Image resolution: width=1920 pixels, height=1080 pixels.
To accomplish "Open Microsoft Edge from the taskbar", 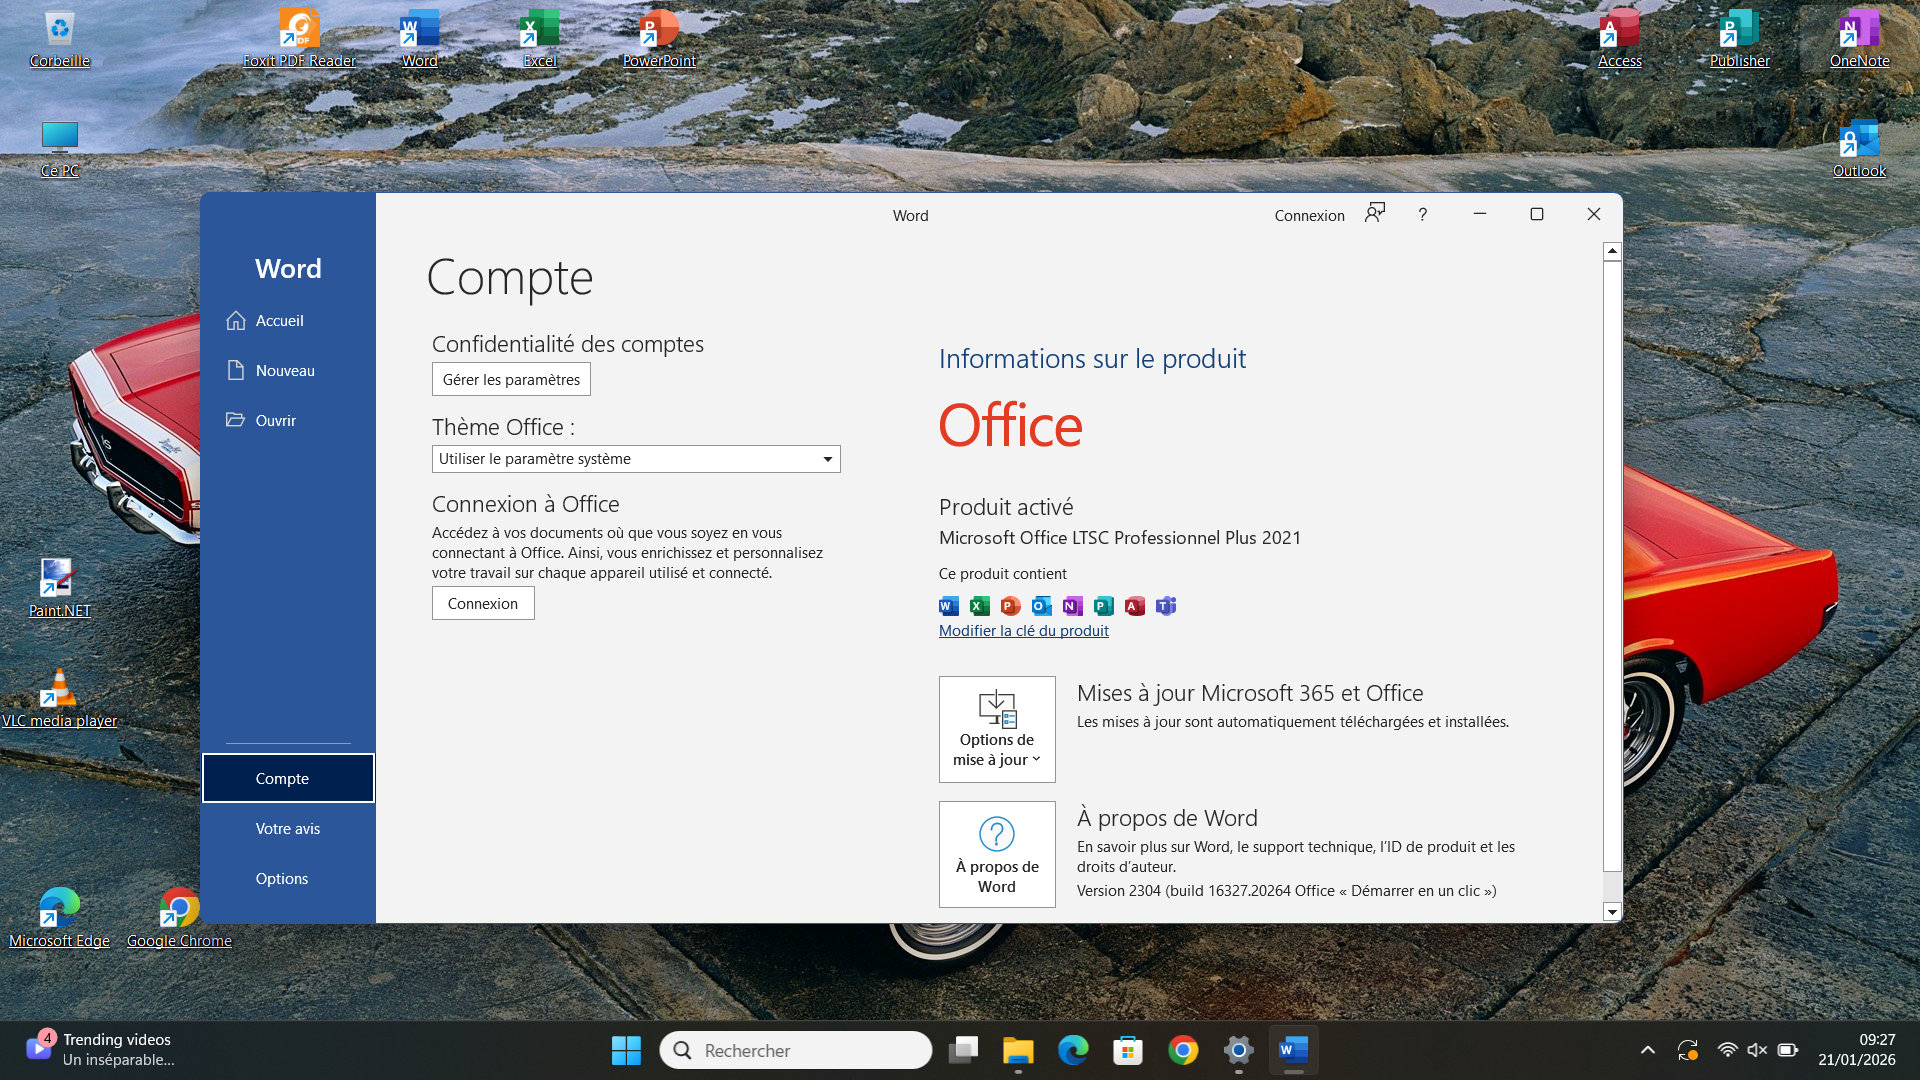I will coord(1073,1050).
